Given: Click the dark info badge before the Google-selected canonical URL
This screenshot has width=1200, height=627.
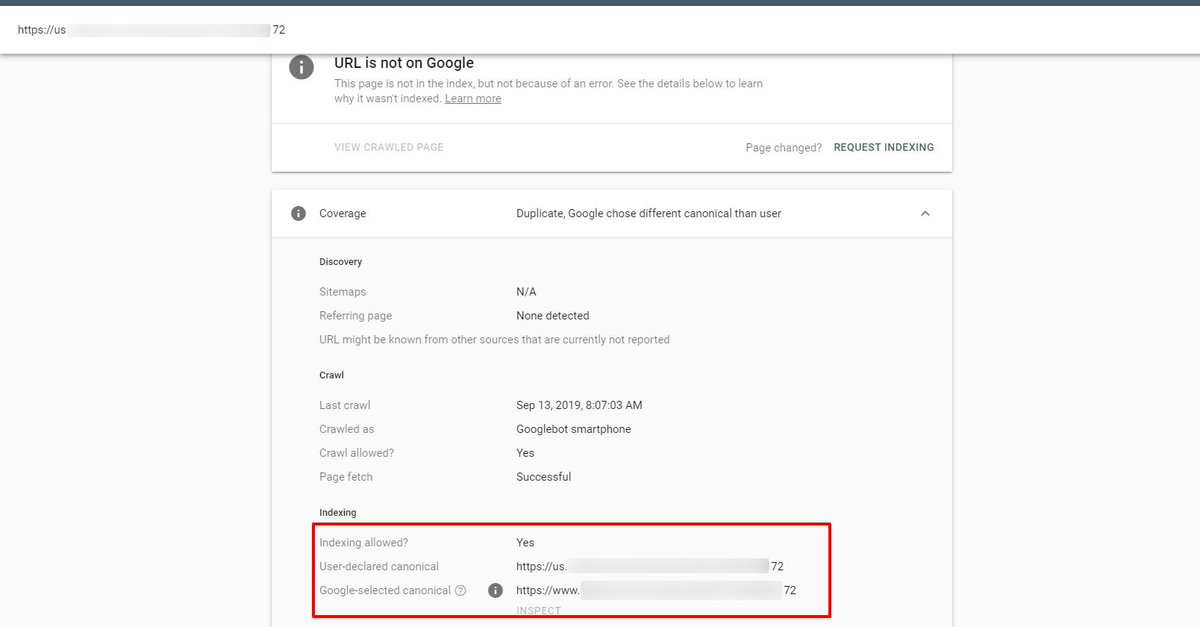Looking at the screenshot, I should (495, 590).
